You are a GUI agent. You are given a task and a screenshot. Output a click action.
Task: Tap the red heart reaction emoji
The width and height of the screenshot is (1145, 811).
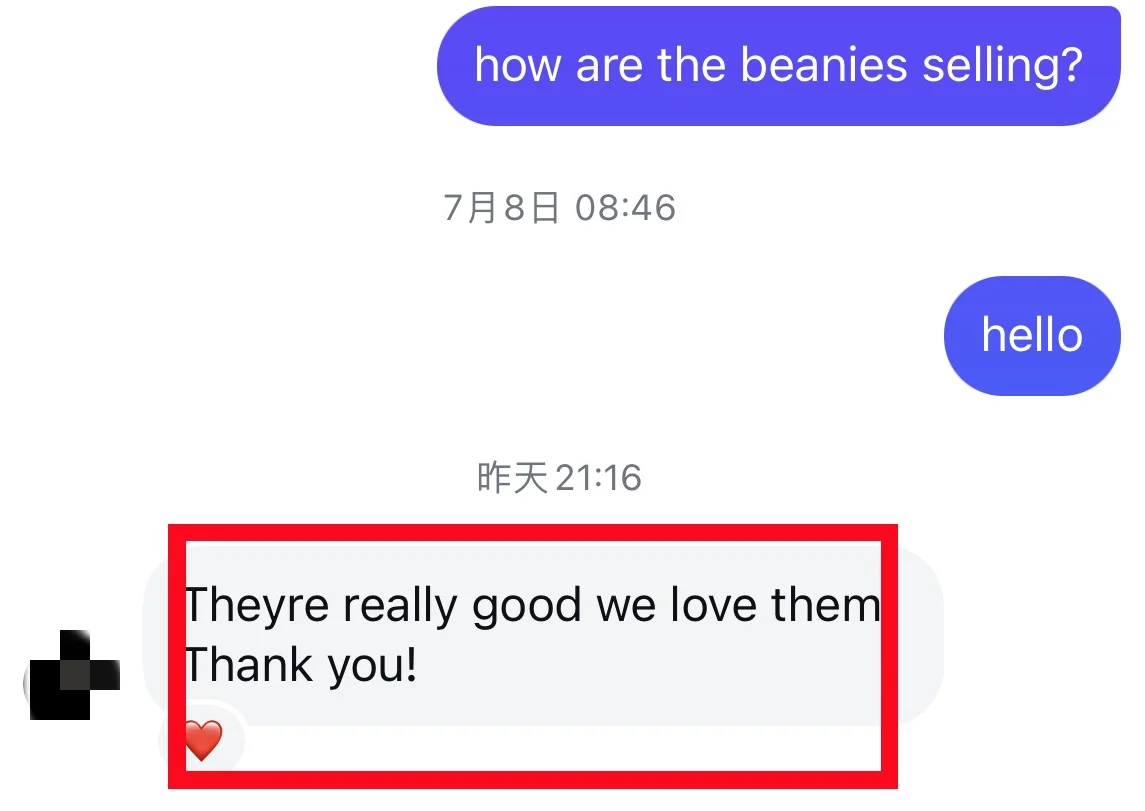(x=203, y=739)
